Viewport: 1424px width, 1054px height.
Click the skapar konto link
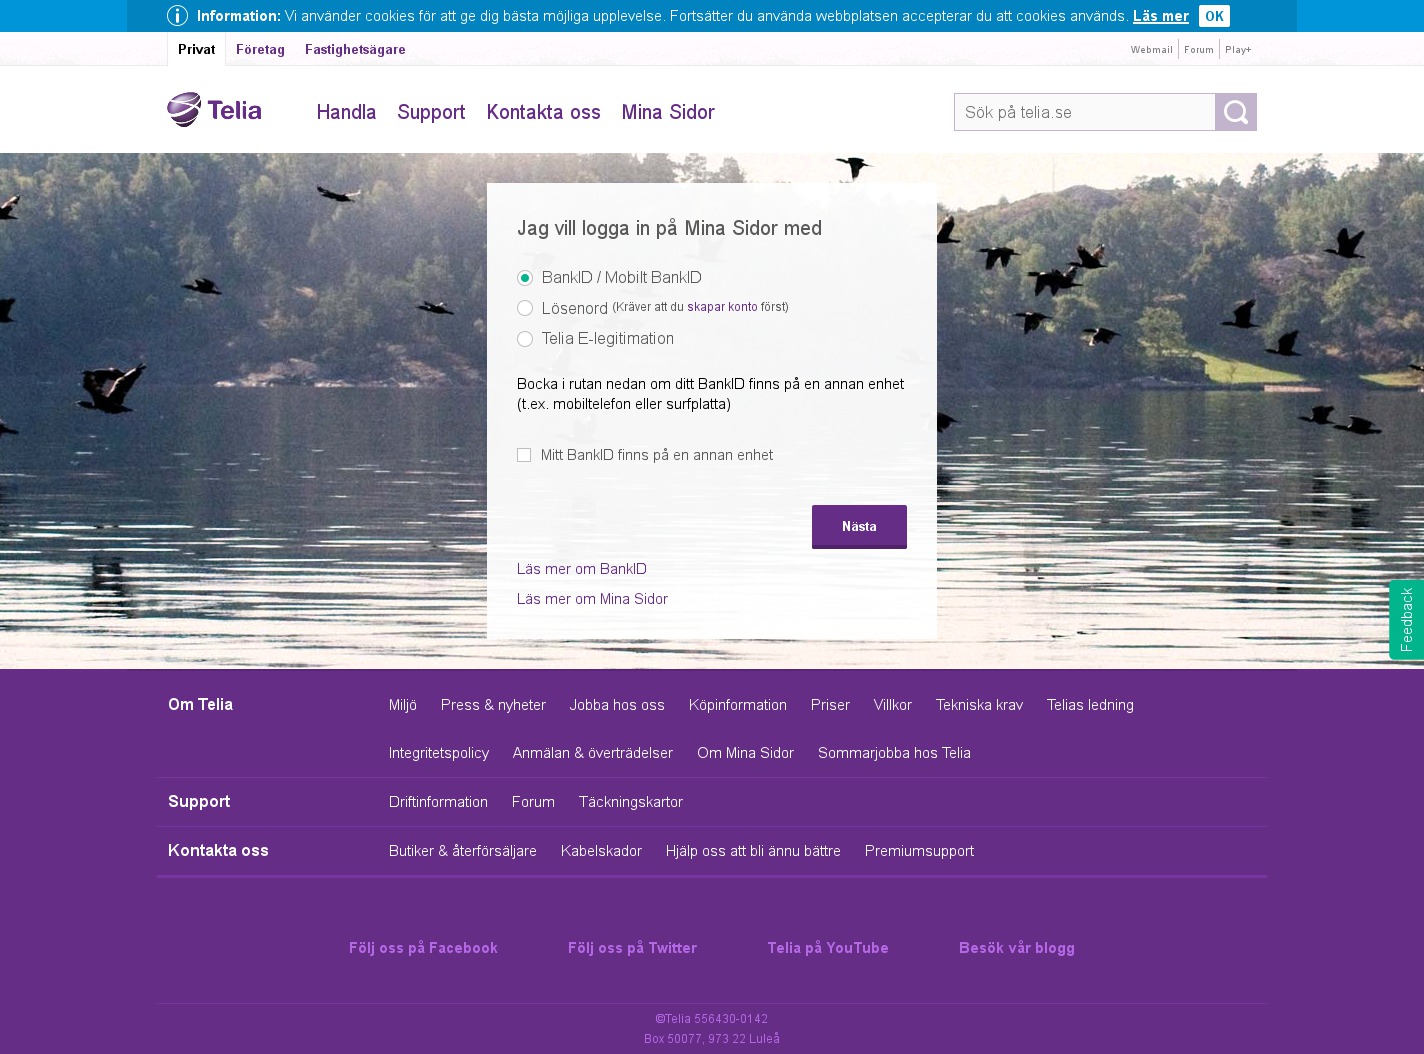[x=722, y=307]
